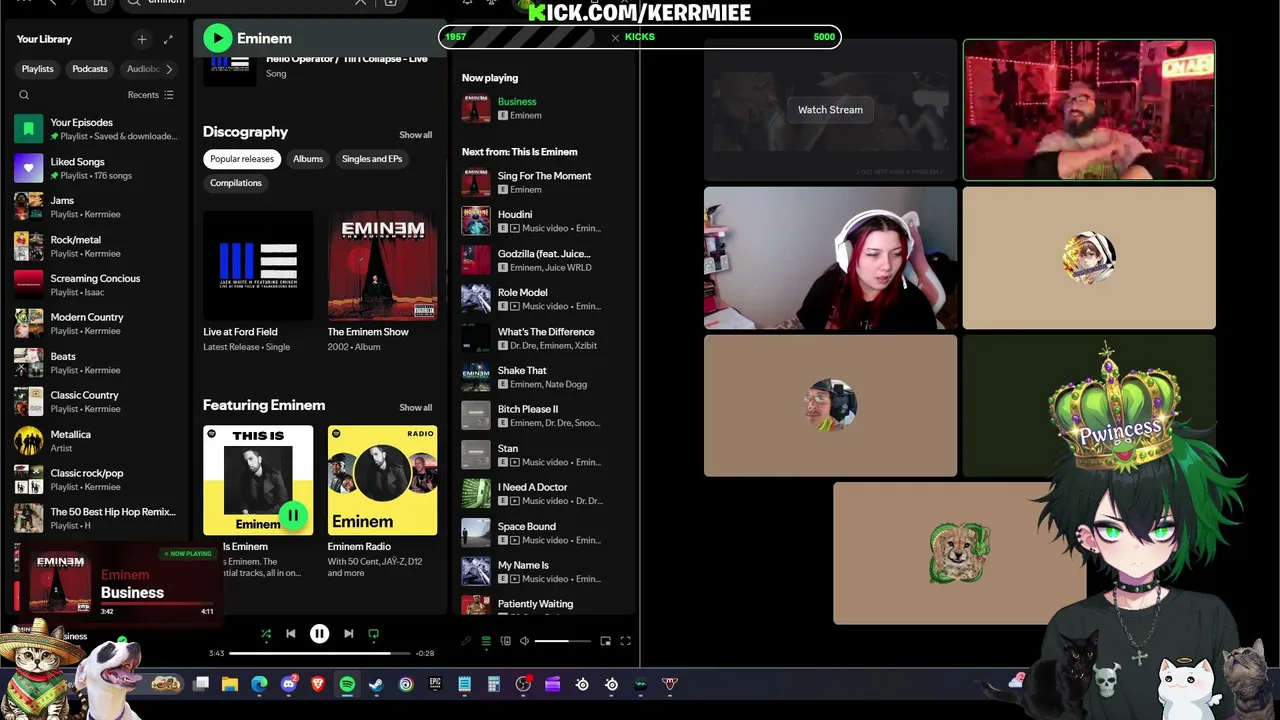Screen dimensions: 1280x720
Task: Open The Eminem Show album cover
Action: [382, 265]
